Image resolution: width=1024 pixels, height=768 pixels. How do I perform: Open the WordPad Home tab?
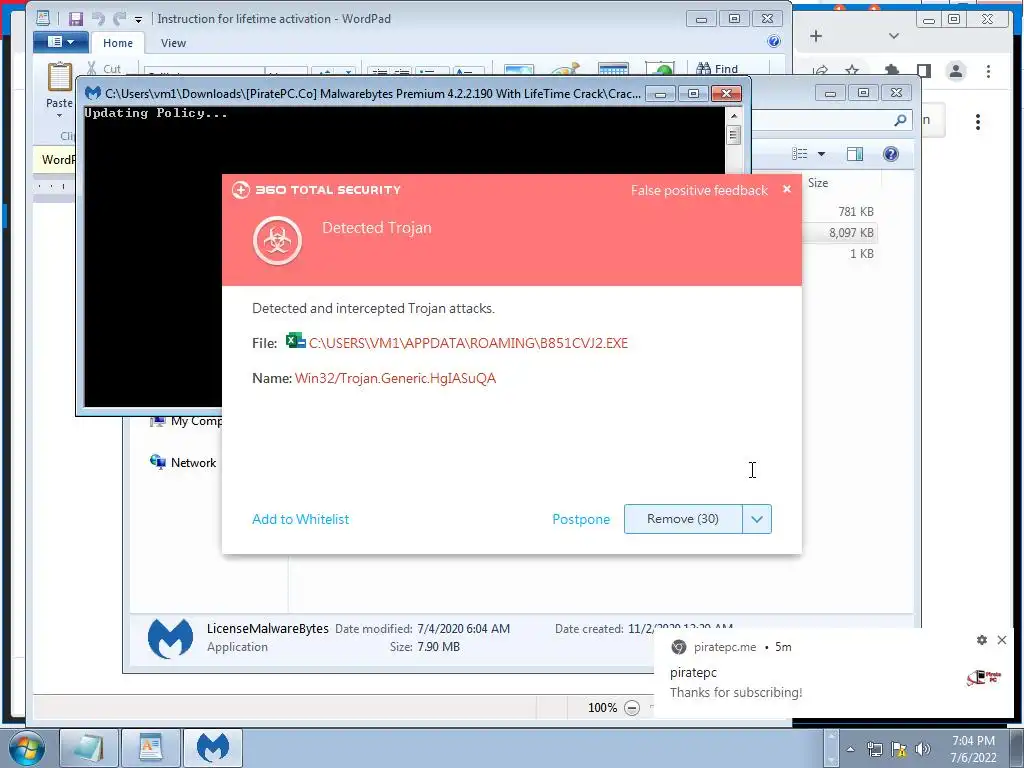click(118, 43)
